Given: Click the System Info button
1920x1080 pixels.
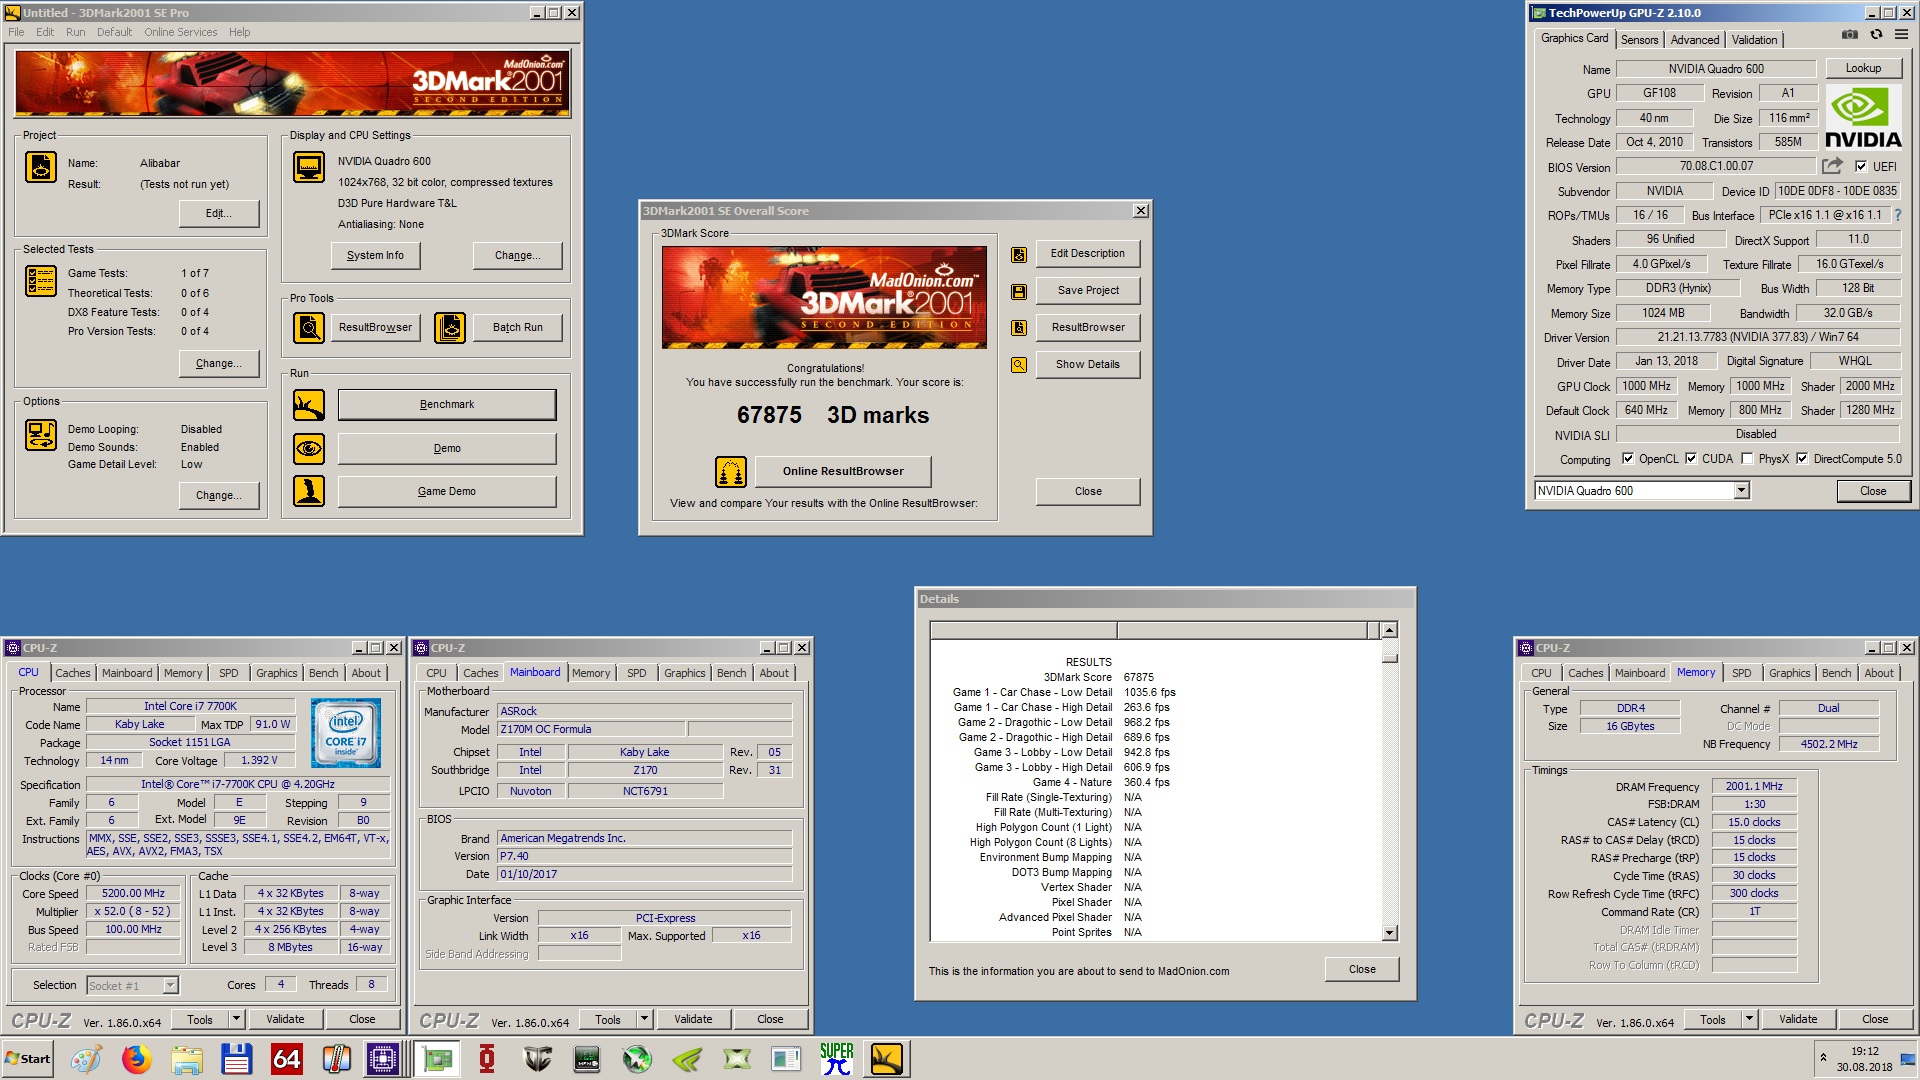Looking at the screenshot, I should coord(375,256).
